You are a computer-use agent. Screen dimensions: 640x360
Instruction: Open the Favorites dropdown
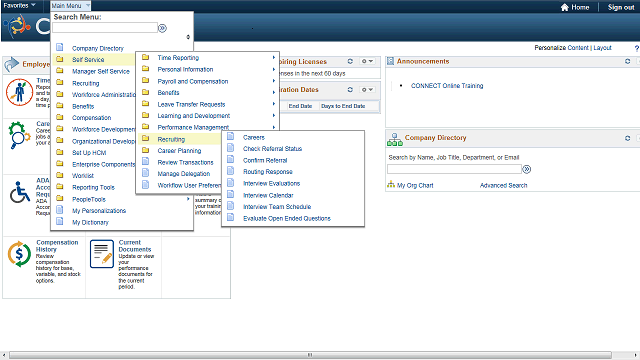tap(20, 5)
